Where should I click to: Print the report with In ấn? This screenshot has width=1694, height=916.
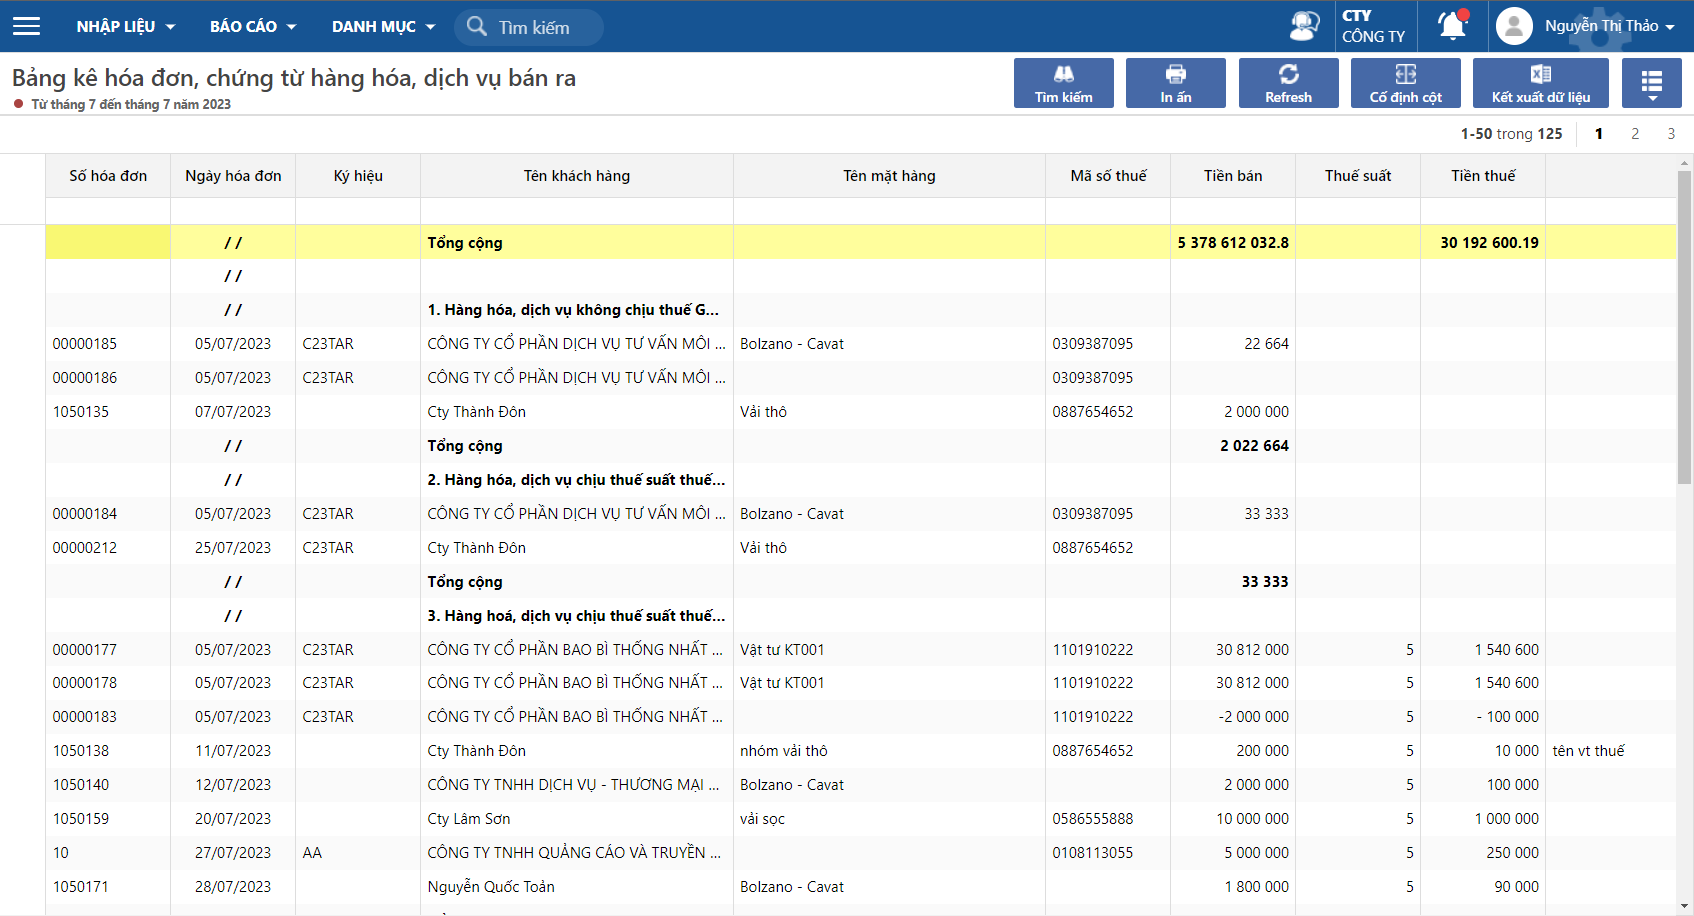[x=1175, y=83]
